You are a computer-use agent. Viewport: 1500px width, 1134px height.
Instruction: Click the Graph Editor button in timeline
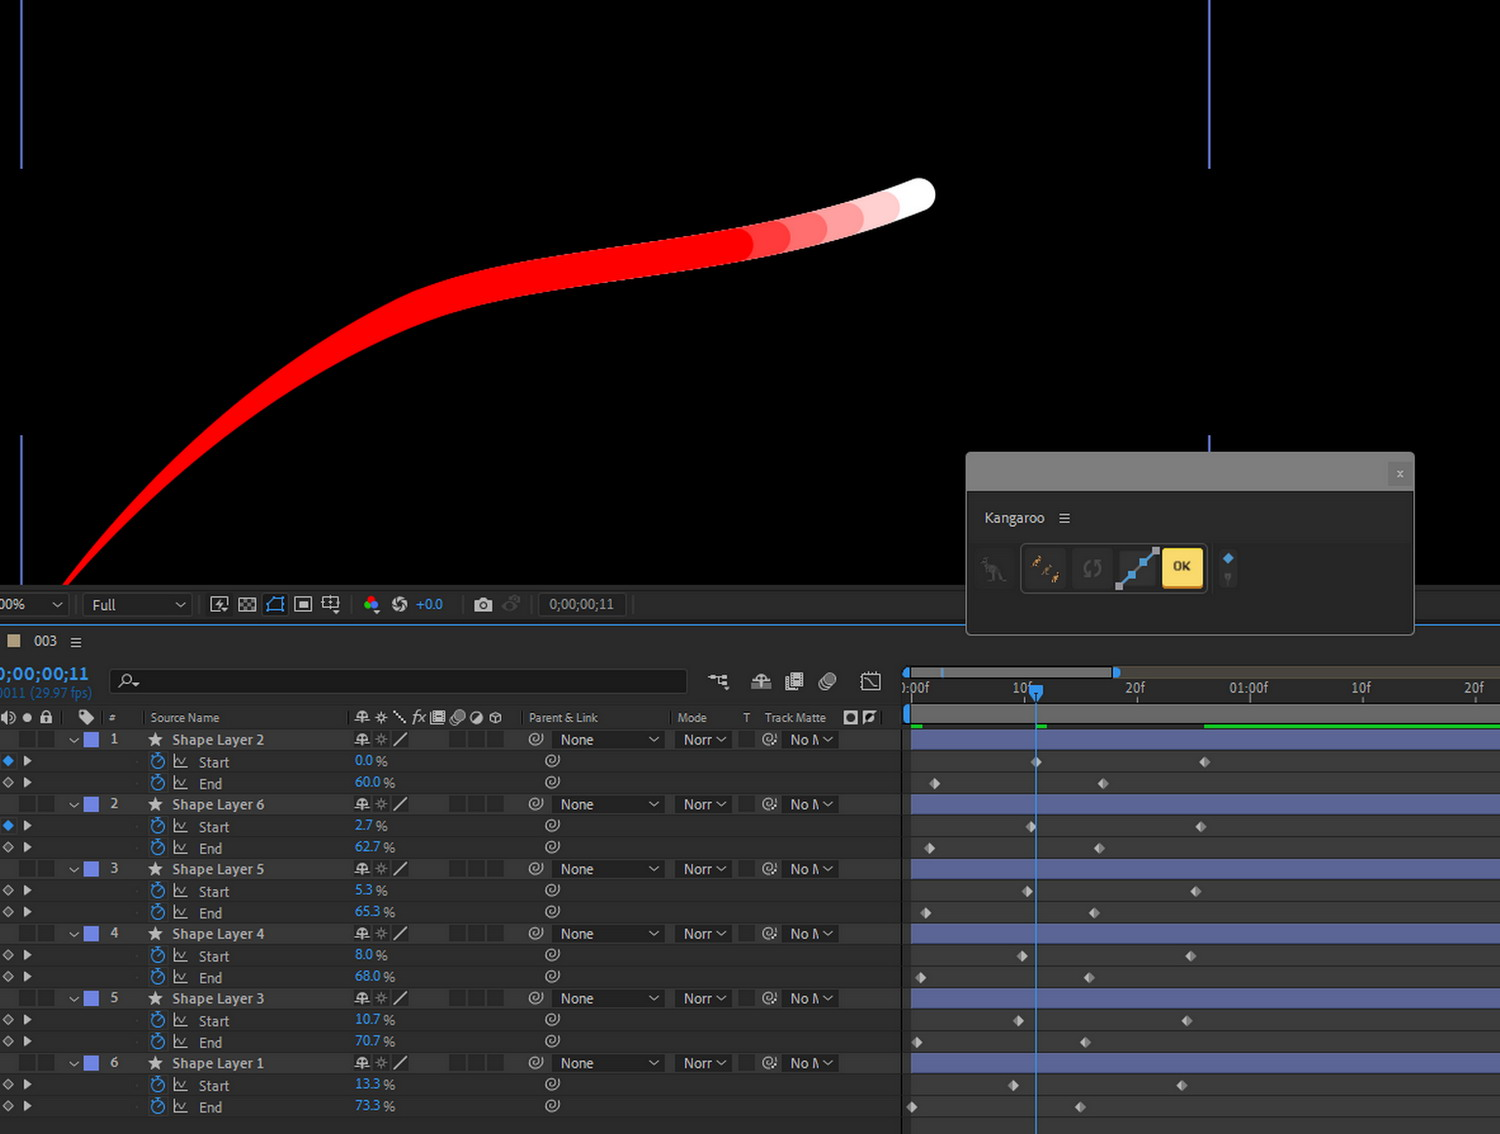coord(870,681)
